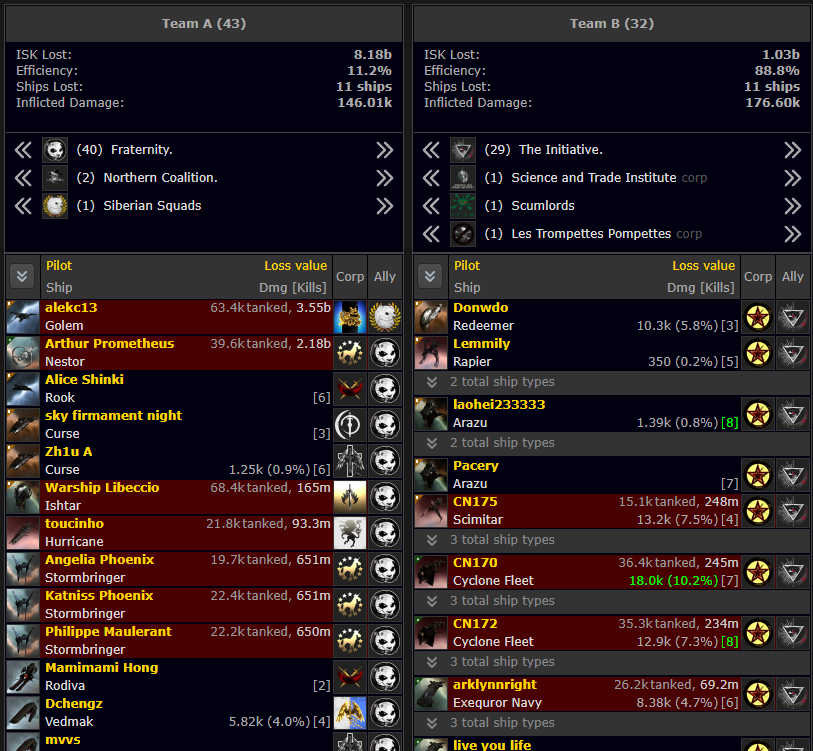Click The Initiative alliance logo in Team B
This screenshot has width=813, height=751.
pyautogui.click(x=463, y=150)
